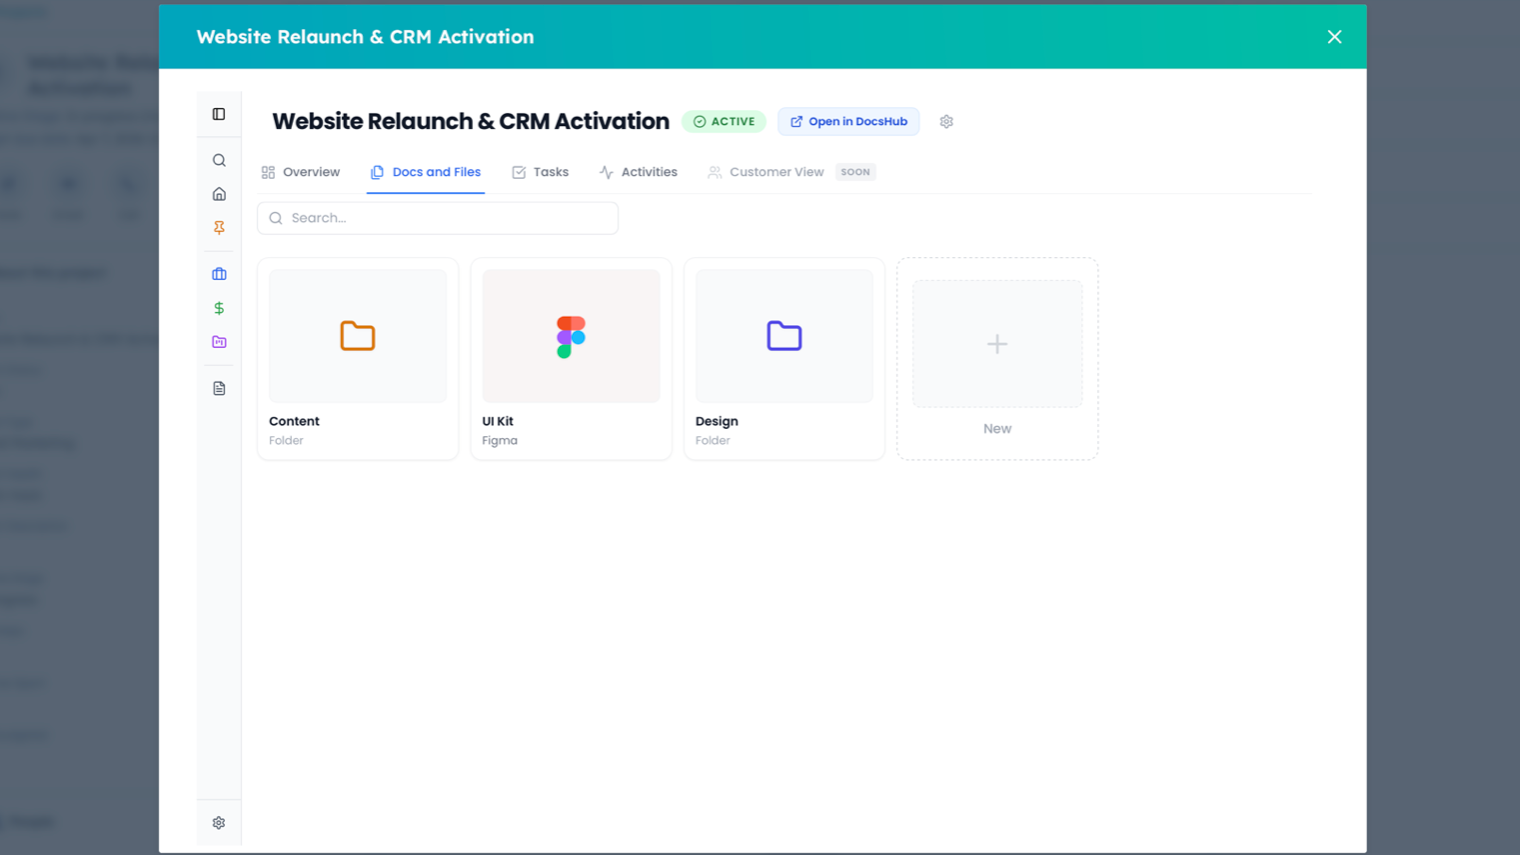Open the UI Kit Figma file
The image size is (1520, 855).
pos(570,335)
